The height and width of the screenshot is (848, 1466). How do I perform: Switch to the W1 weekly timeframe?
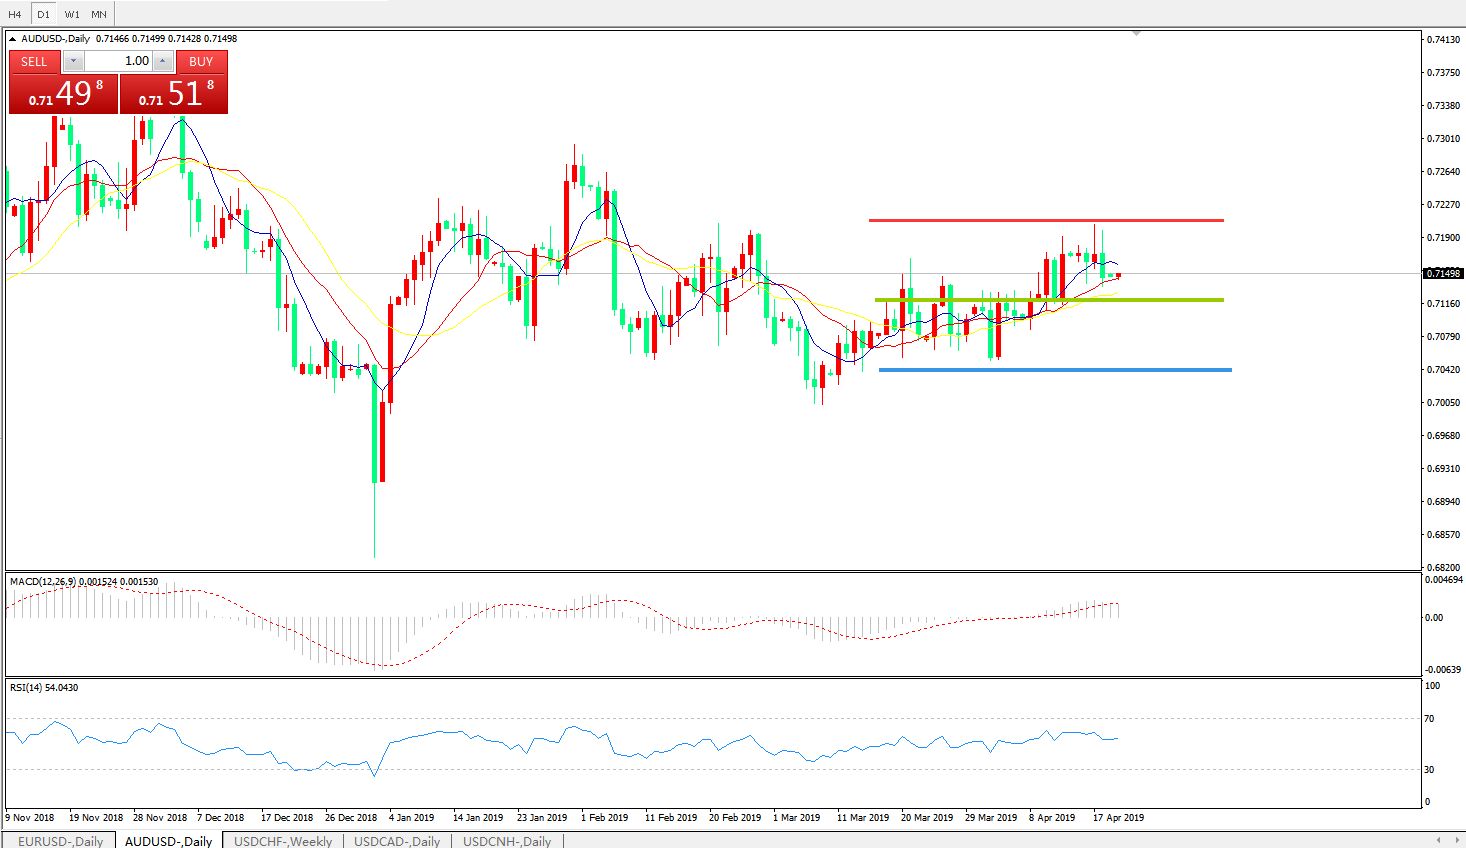coord(72,14)
